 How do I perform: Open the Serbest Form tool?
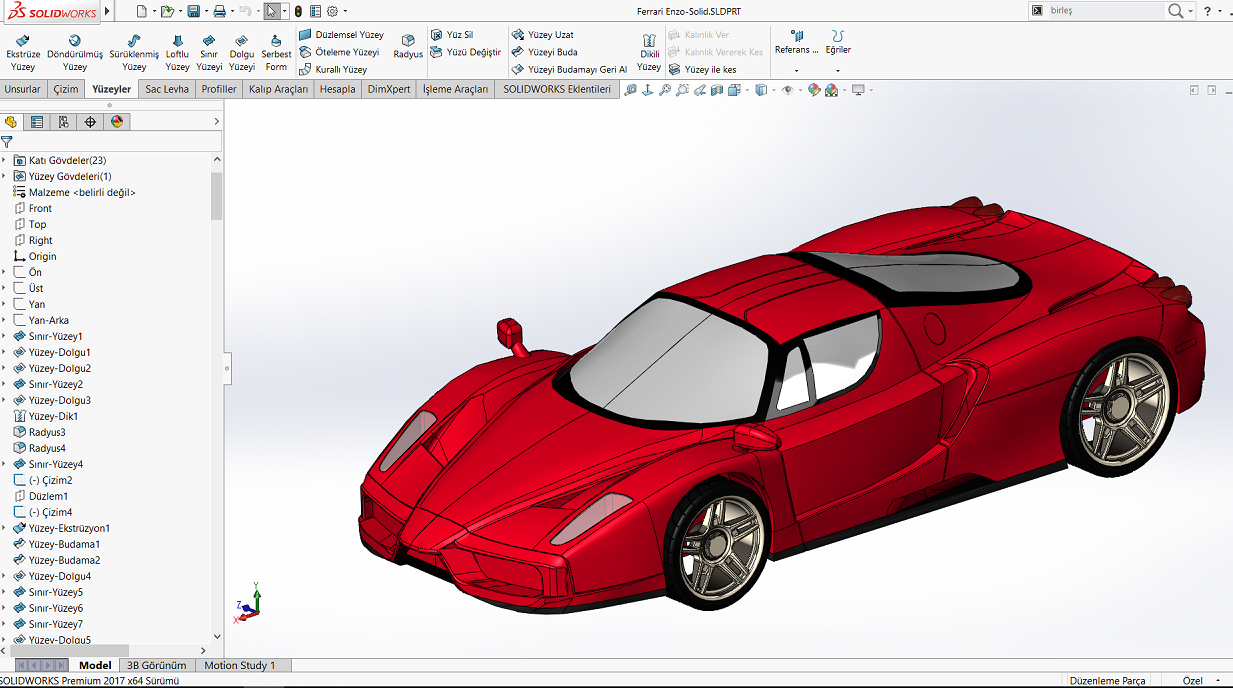[276, 53]
